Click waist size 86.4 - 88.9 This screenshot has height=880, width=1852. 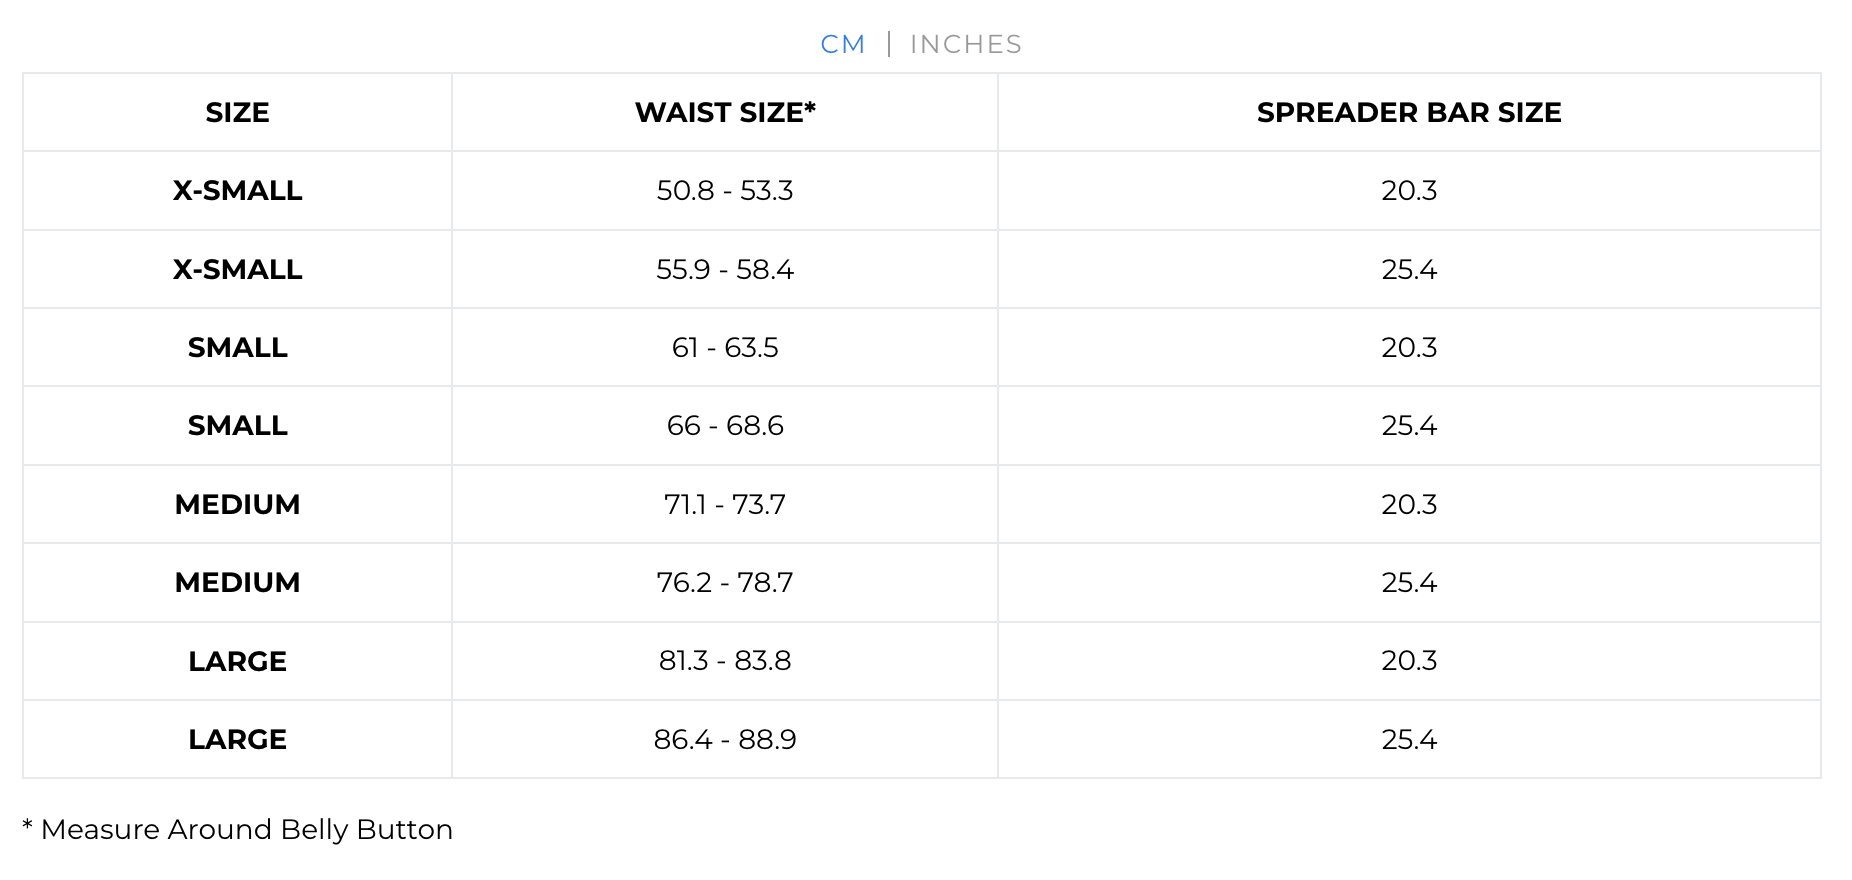coord(725,739)
